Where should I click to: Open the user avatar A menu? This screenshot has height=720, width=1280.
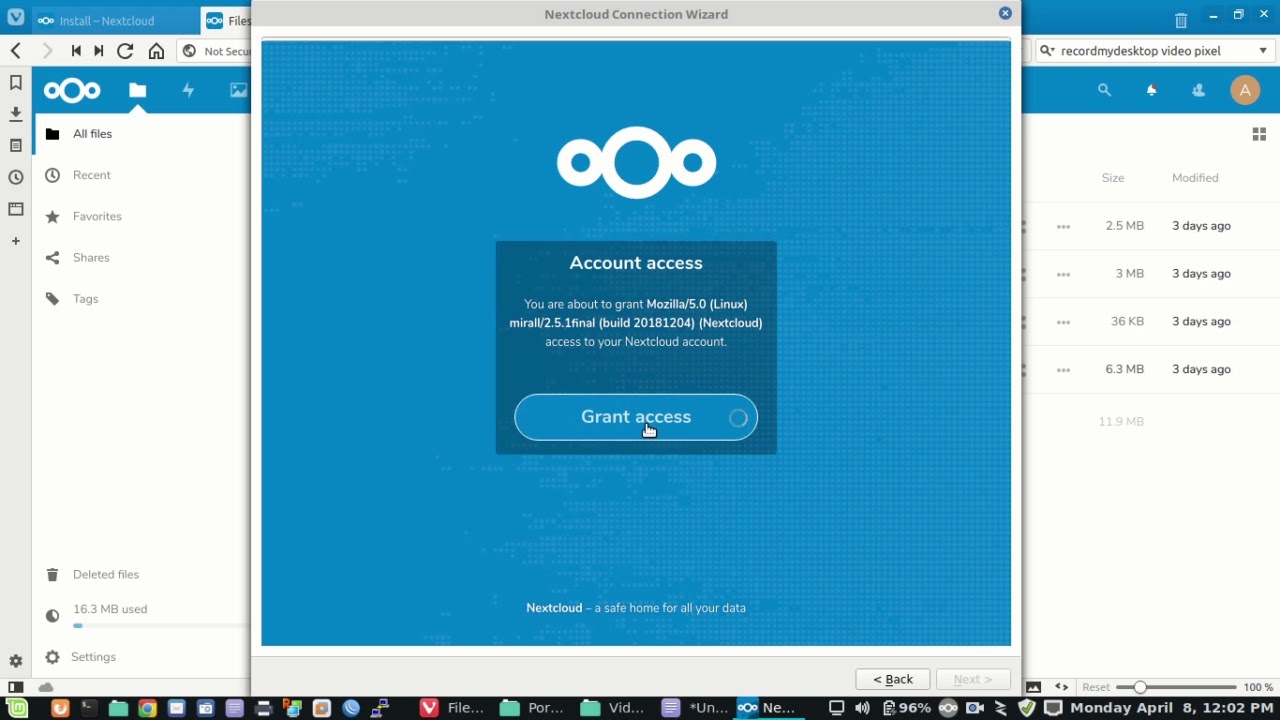pos(1245,90)
